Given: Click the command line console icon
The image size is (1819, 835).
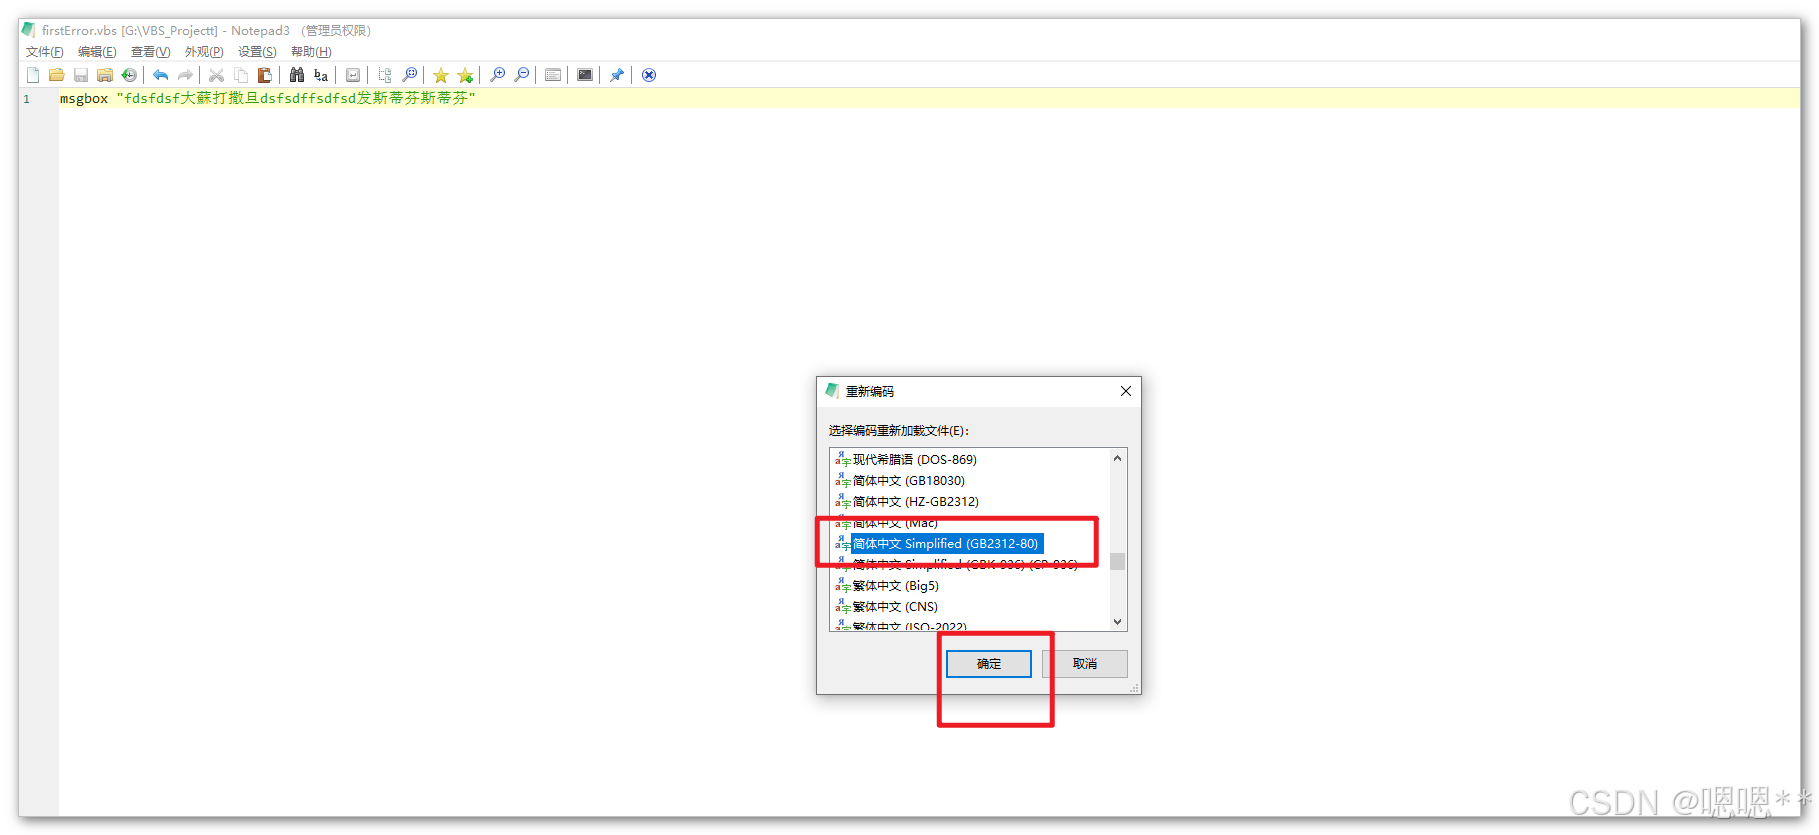Looking at the screenshot, I should pyautogui.click(x=585, y=75).
